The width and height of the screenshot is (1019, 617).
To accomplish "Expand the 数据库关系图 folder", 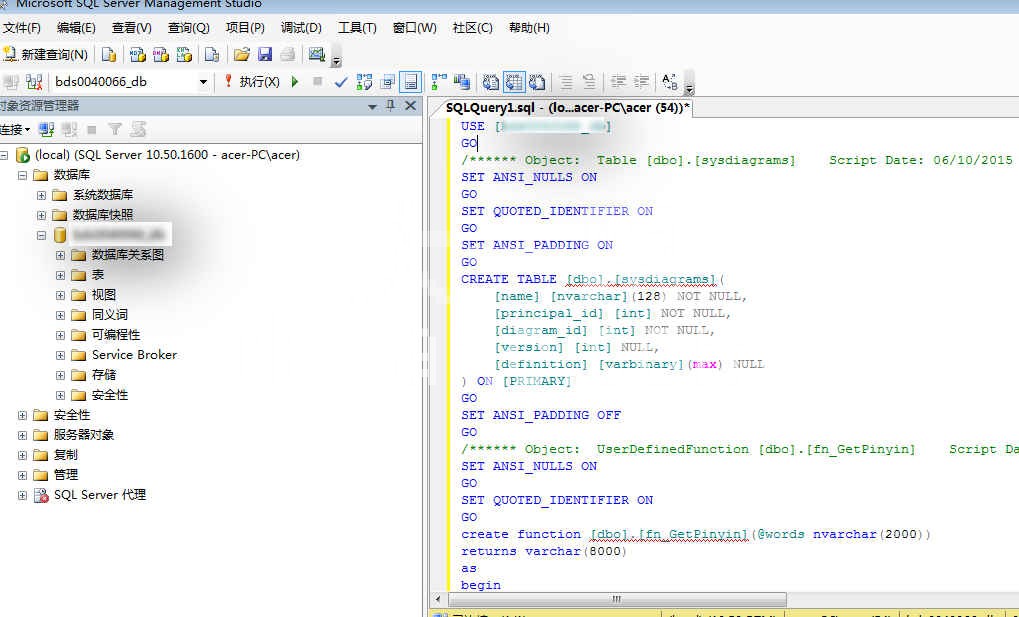I will [x=60, y=256].
